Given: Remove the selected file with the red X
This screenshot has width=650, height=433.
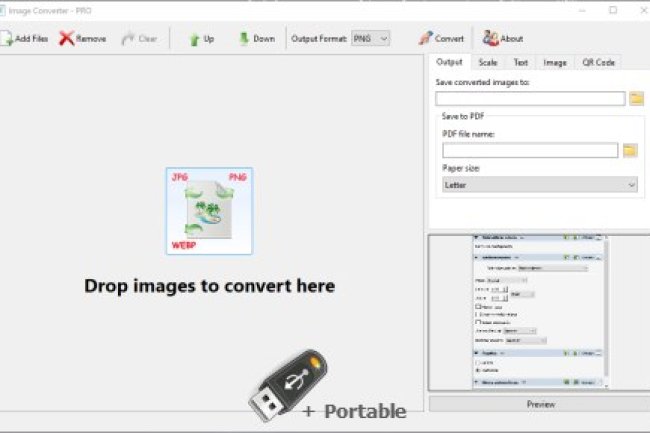Looking at the screenshot, I should [x=67, y=39].
